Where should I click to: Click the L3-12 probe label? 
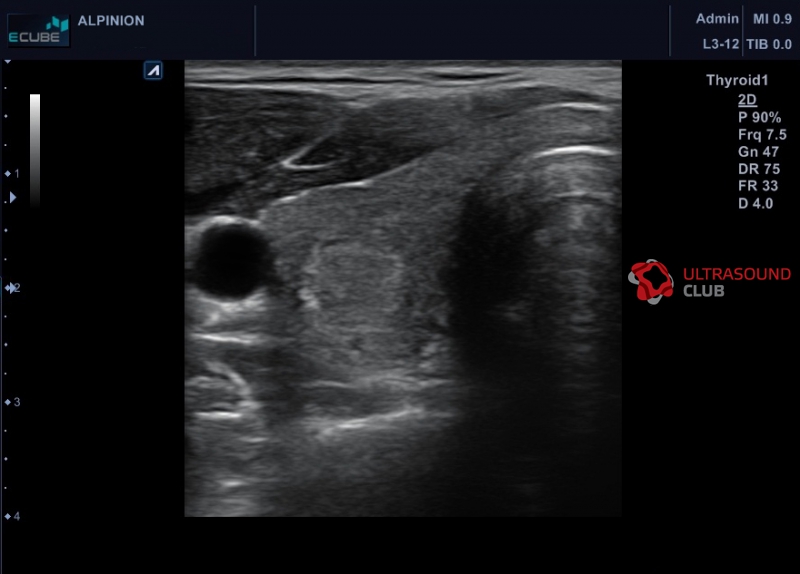pos(720,44)
